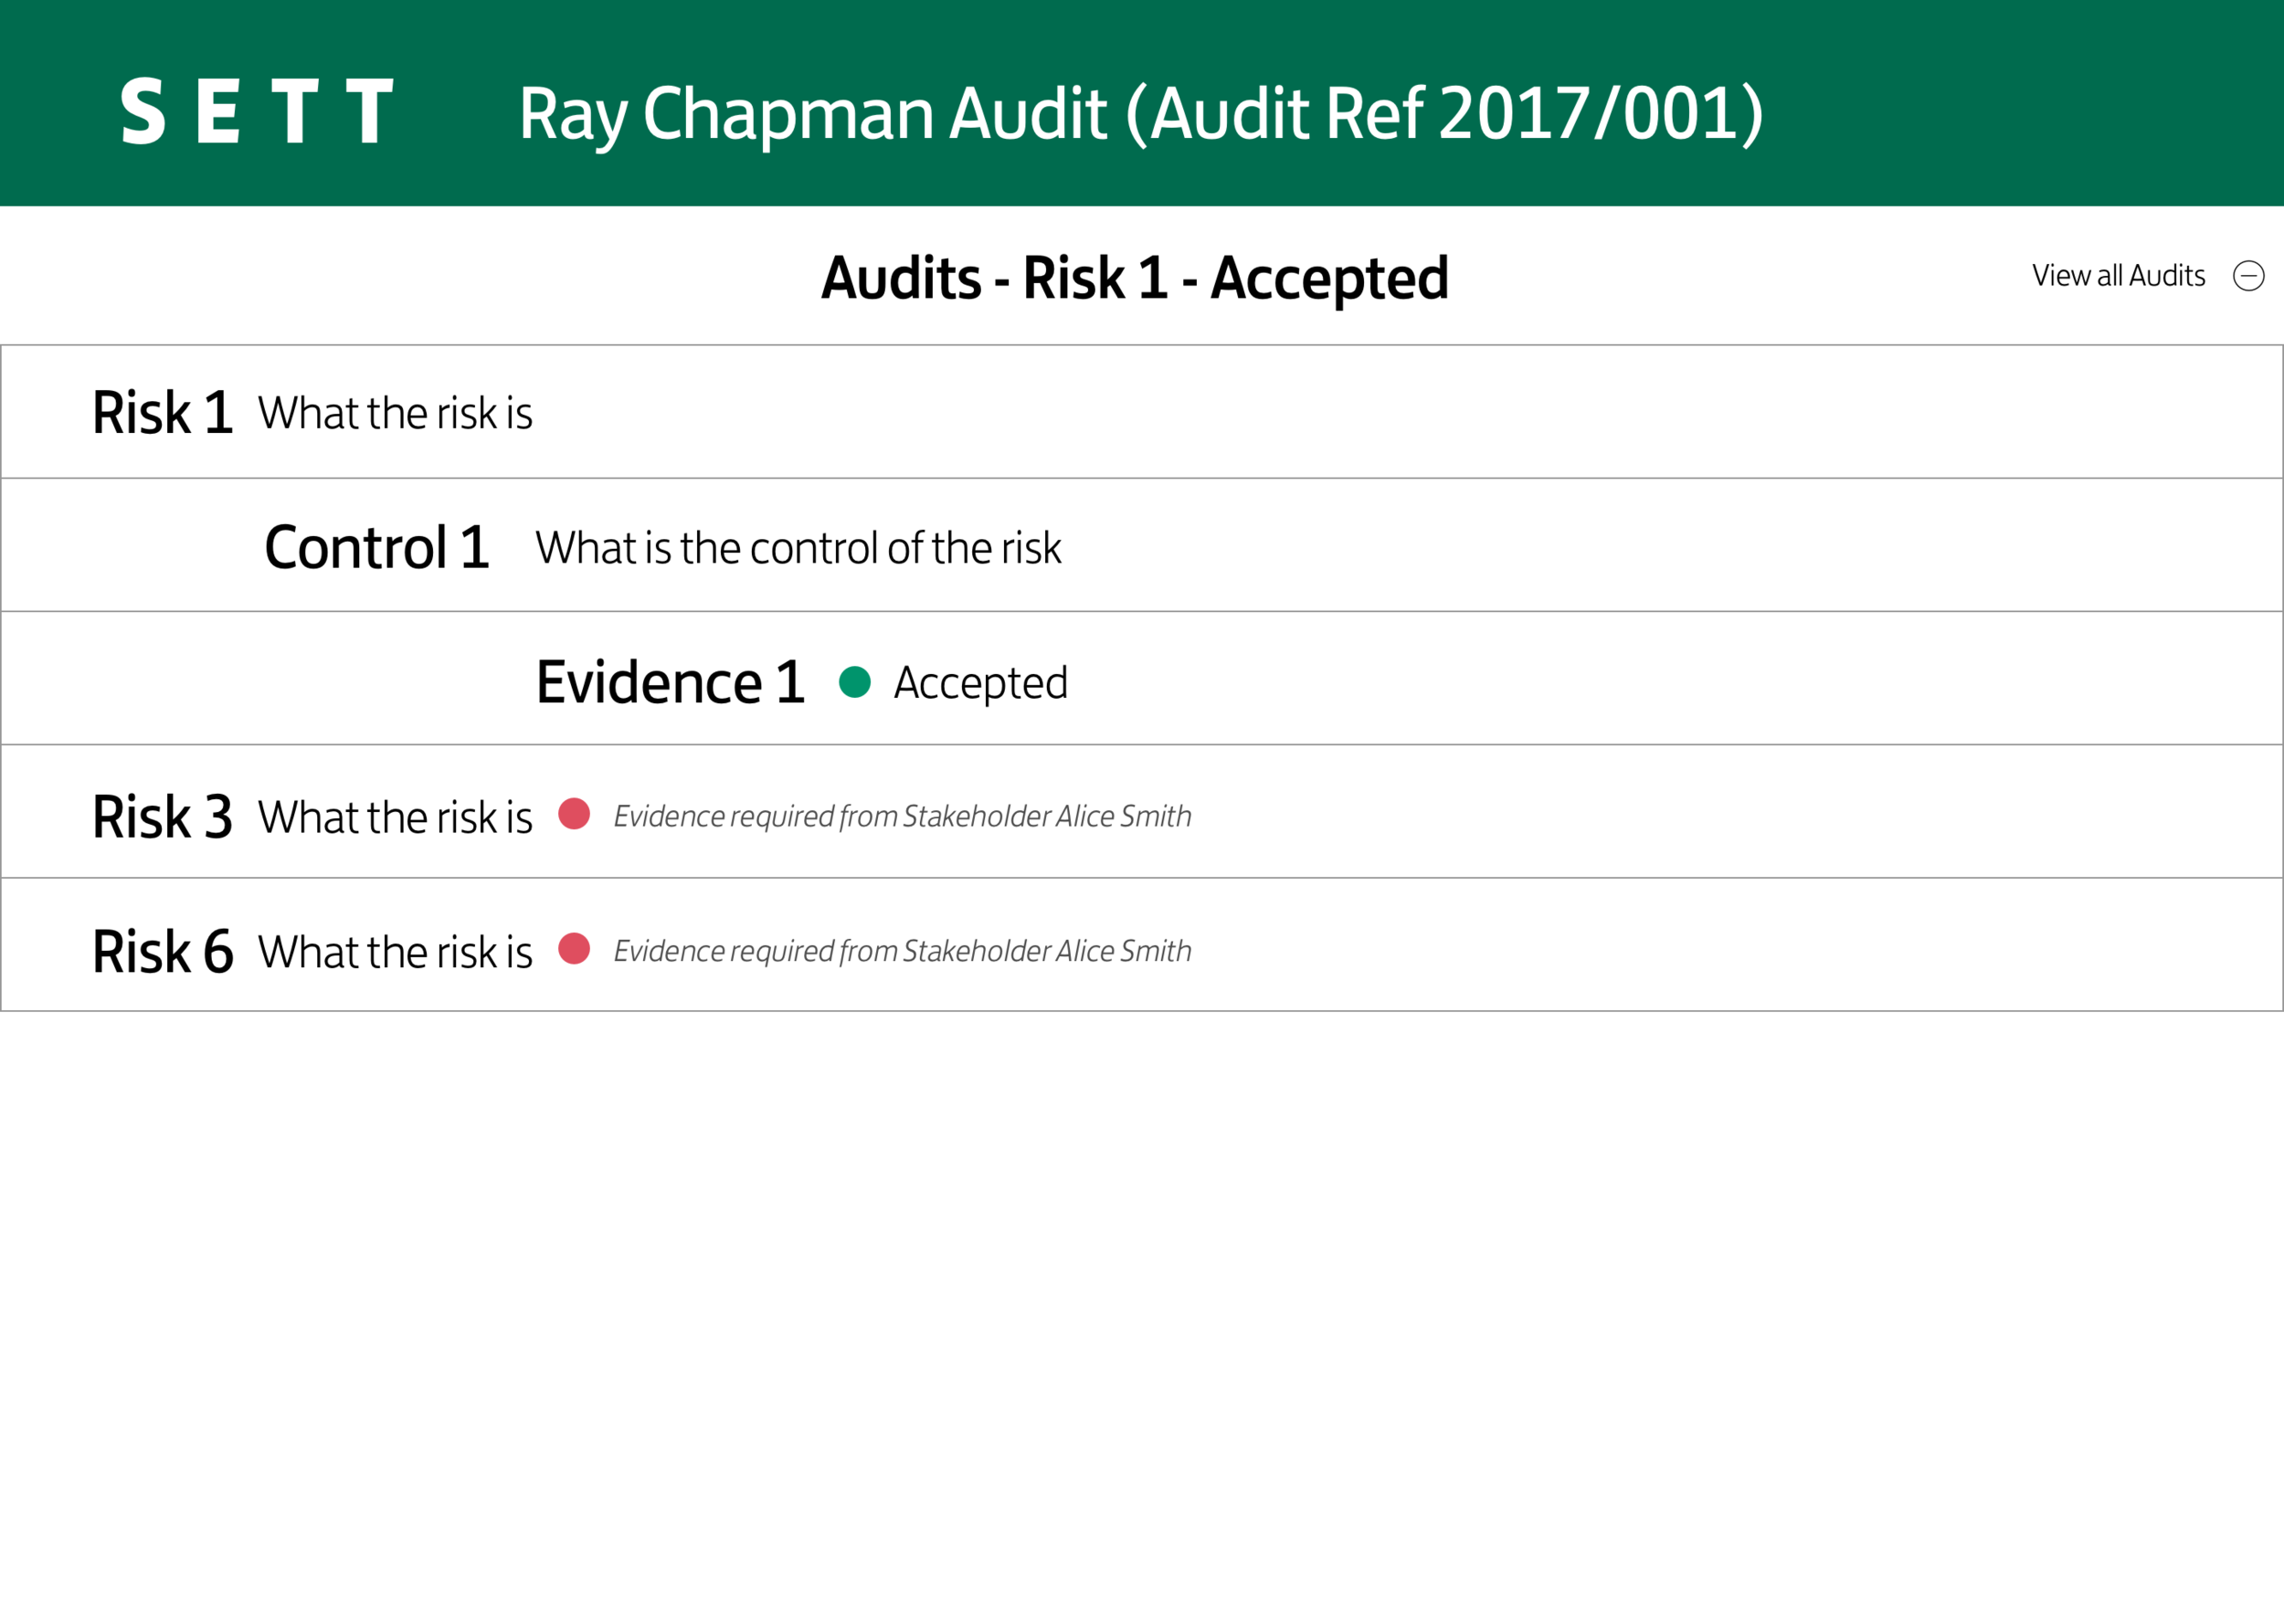The image size is (2284, 1624).
Task: Collapse the Risk 1 row
Action: point(1142,412)
